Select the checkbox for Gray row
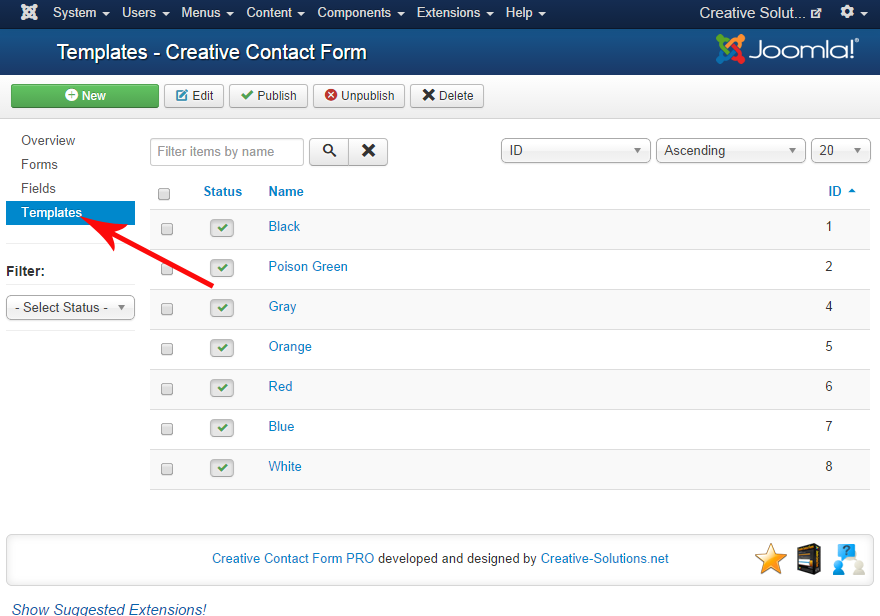 [x=167, y=309]
